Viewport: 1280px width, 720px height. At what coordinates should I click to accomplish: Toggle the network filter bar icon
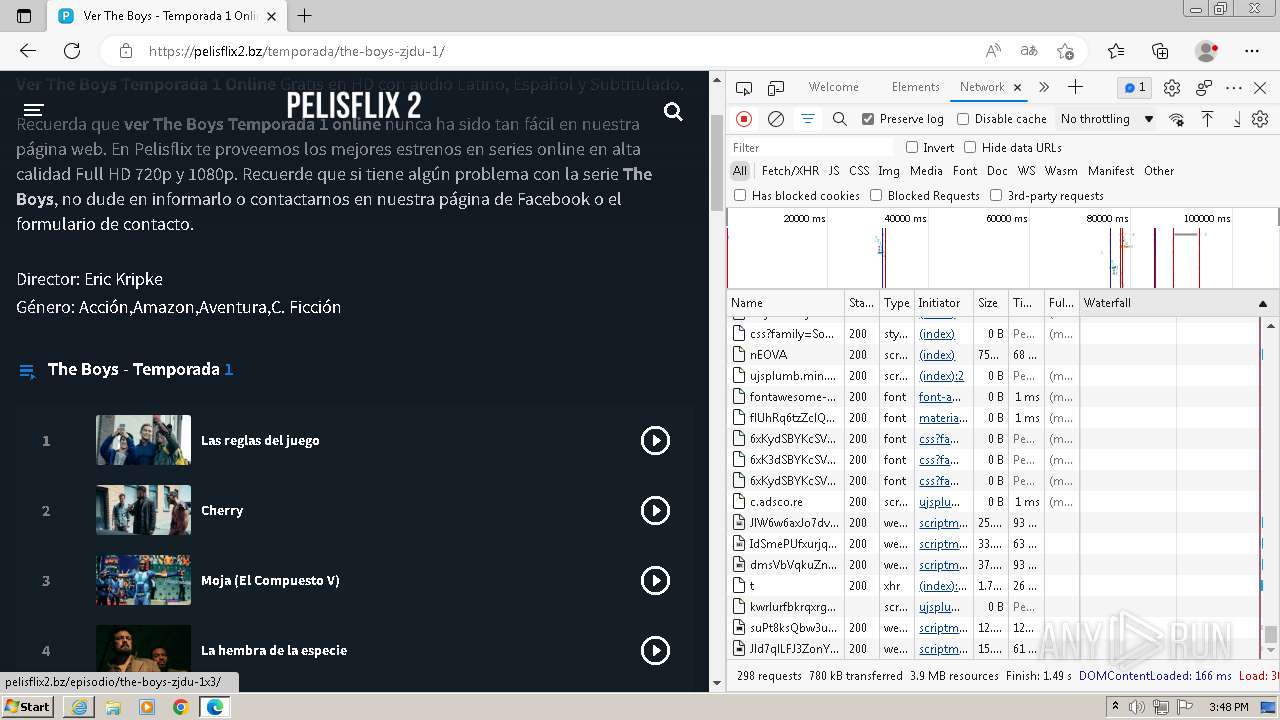(x=808, y=119)
